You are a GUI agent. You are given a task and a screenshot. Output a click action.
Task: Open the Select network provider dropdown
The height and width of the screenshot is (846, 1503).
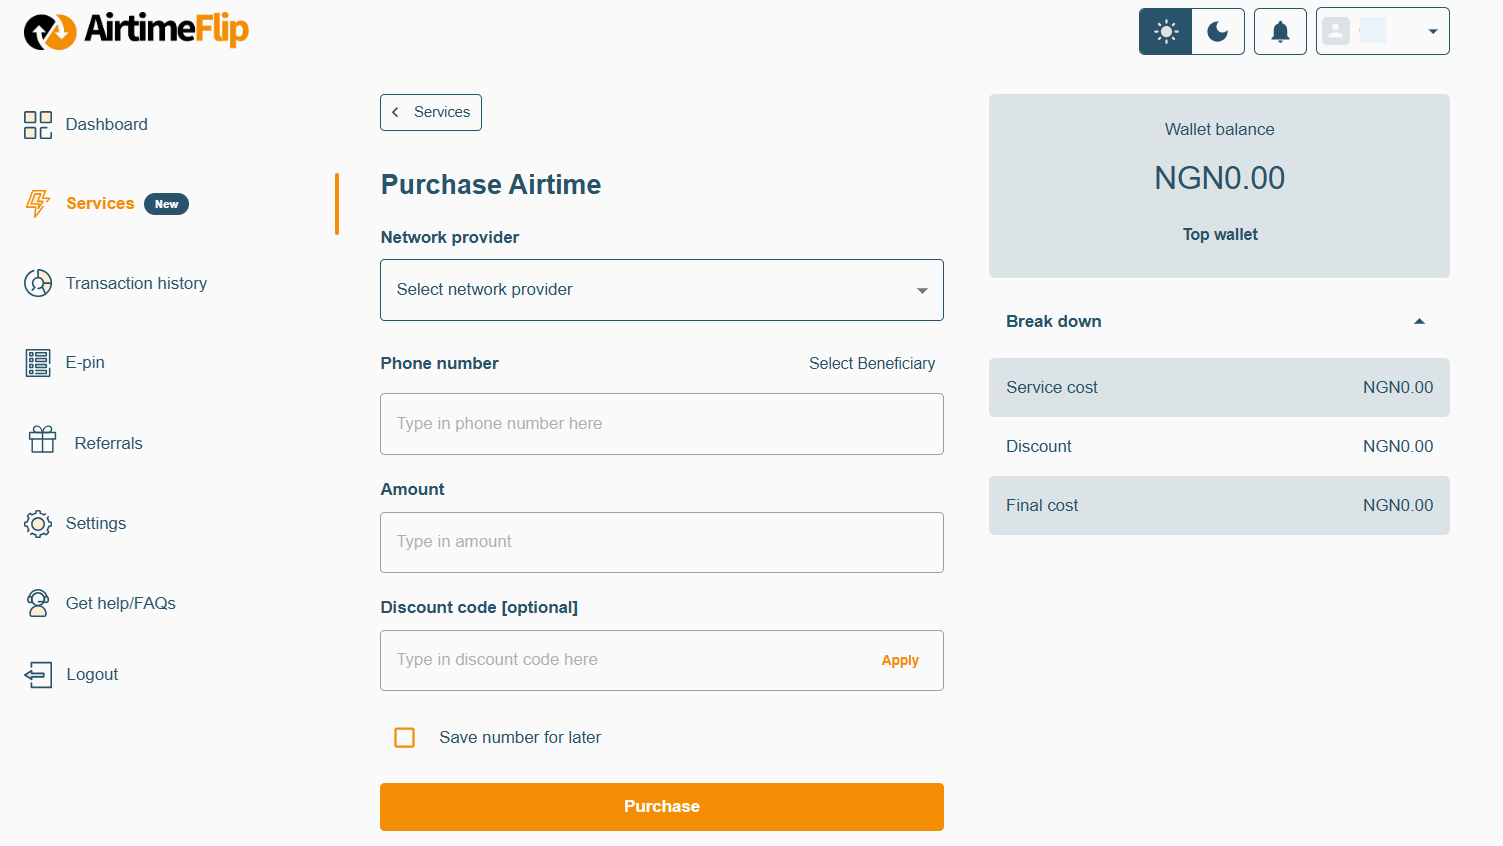[x=662, y=290]
